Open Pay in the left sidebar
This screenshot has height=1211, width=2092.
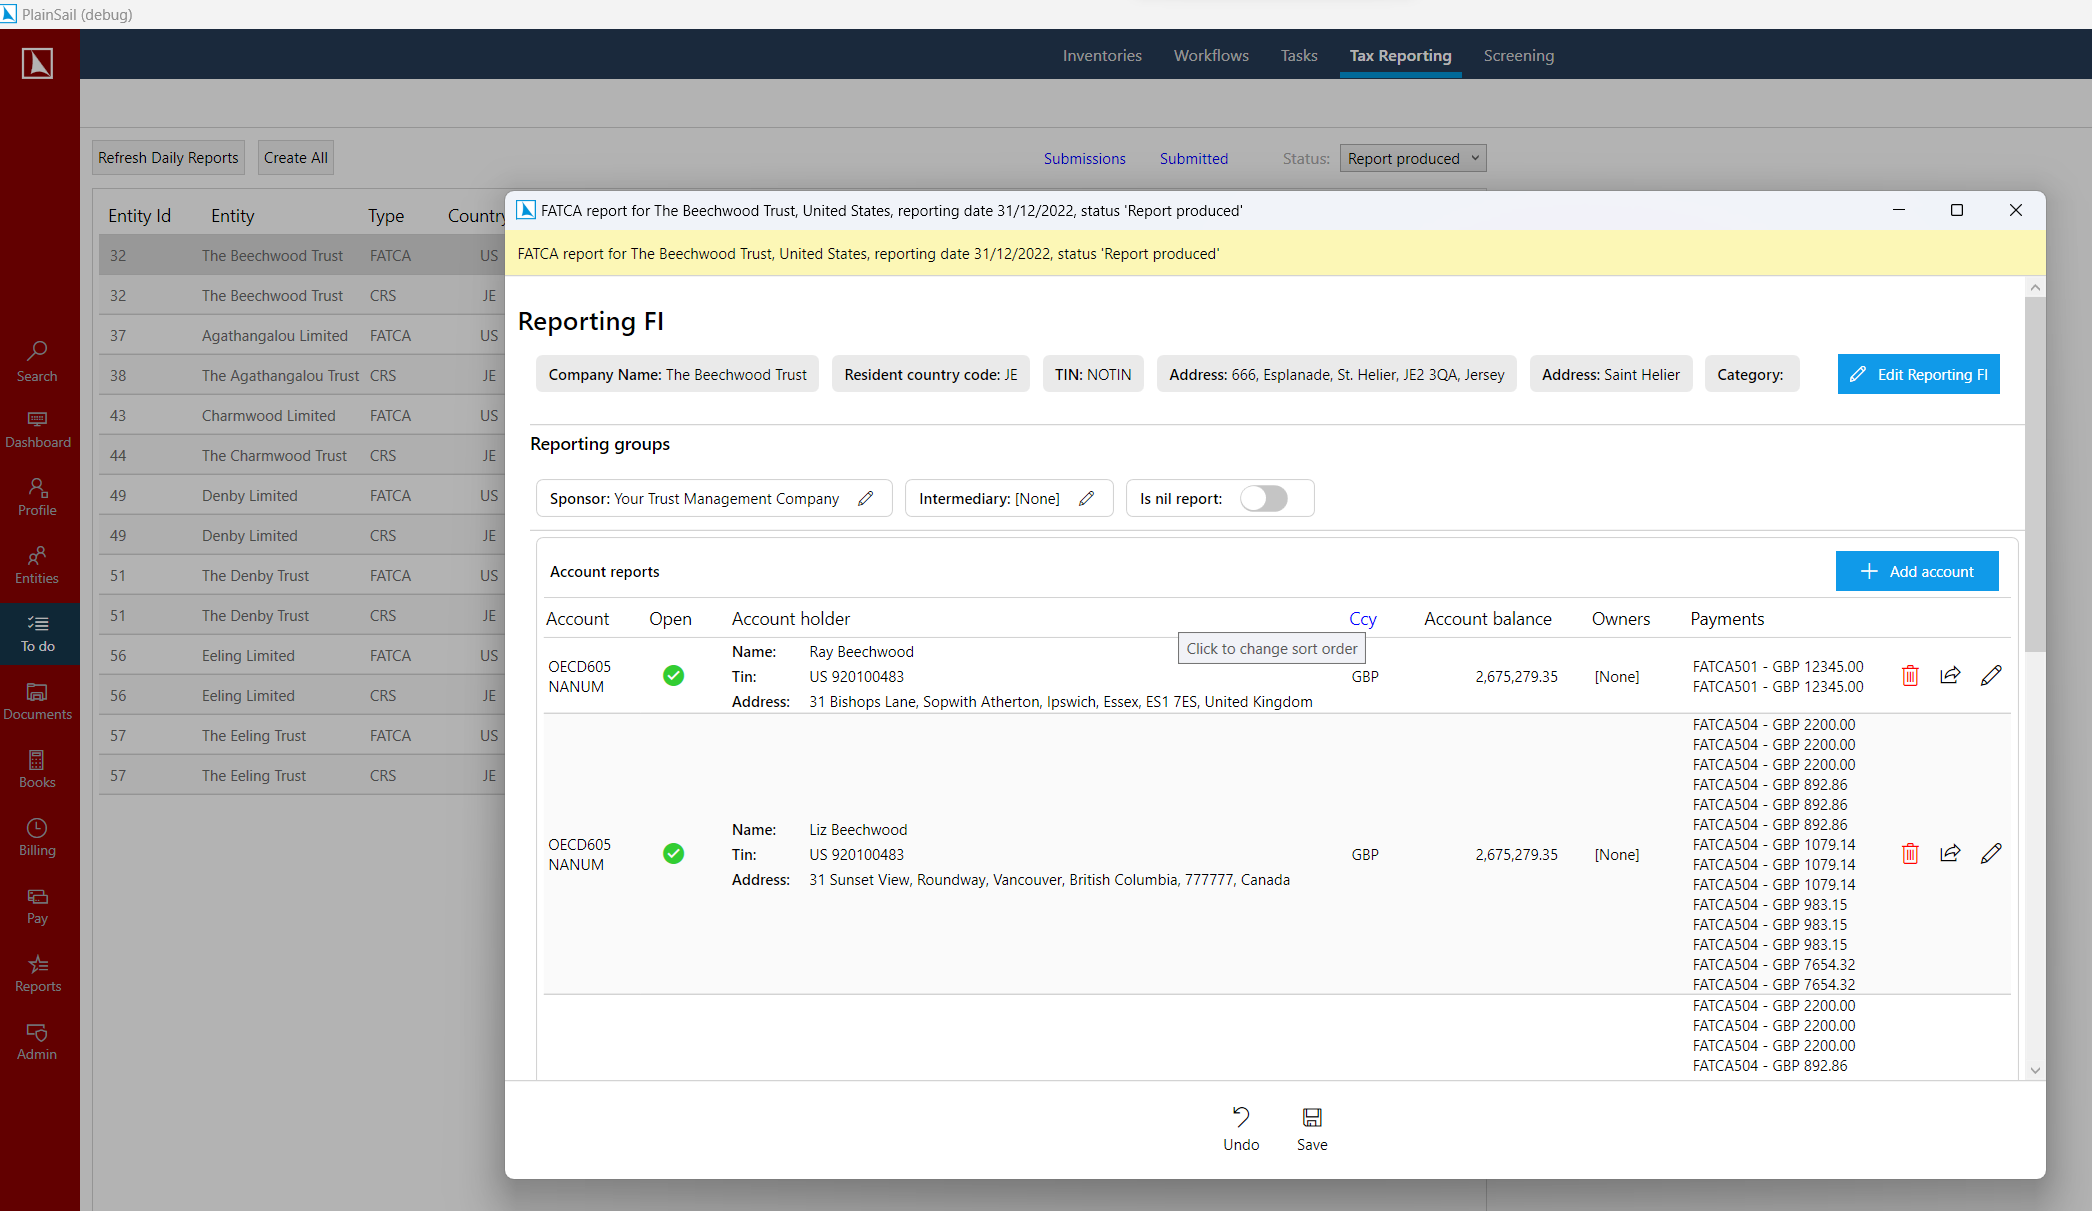(37, 905)
